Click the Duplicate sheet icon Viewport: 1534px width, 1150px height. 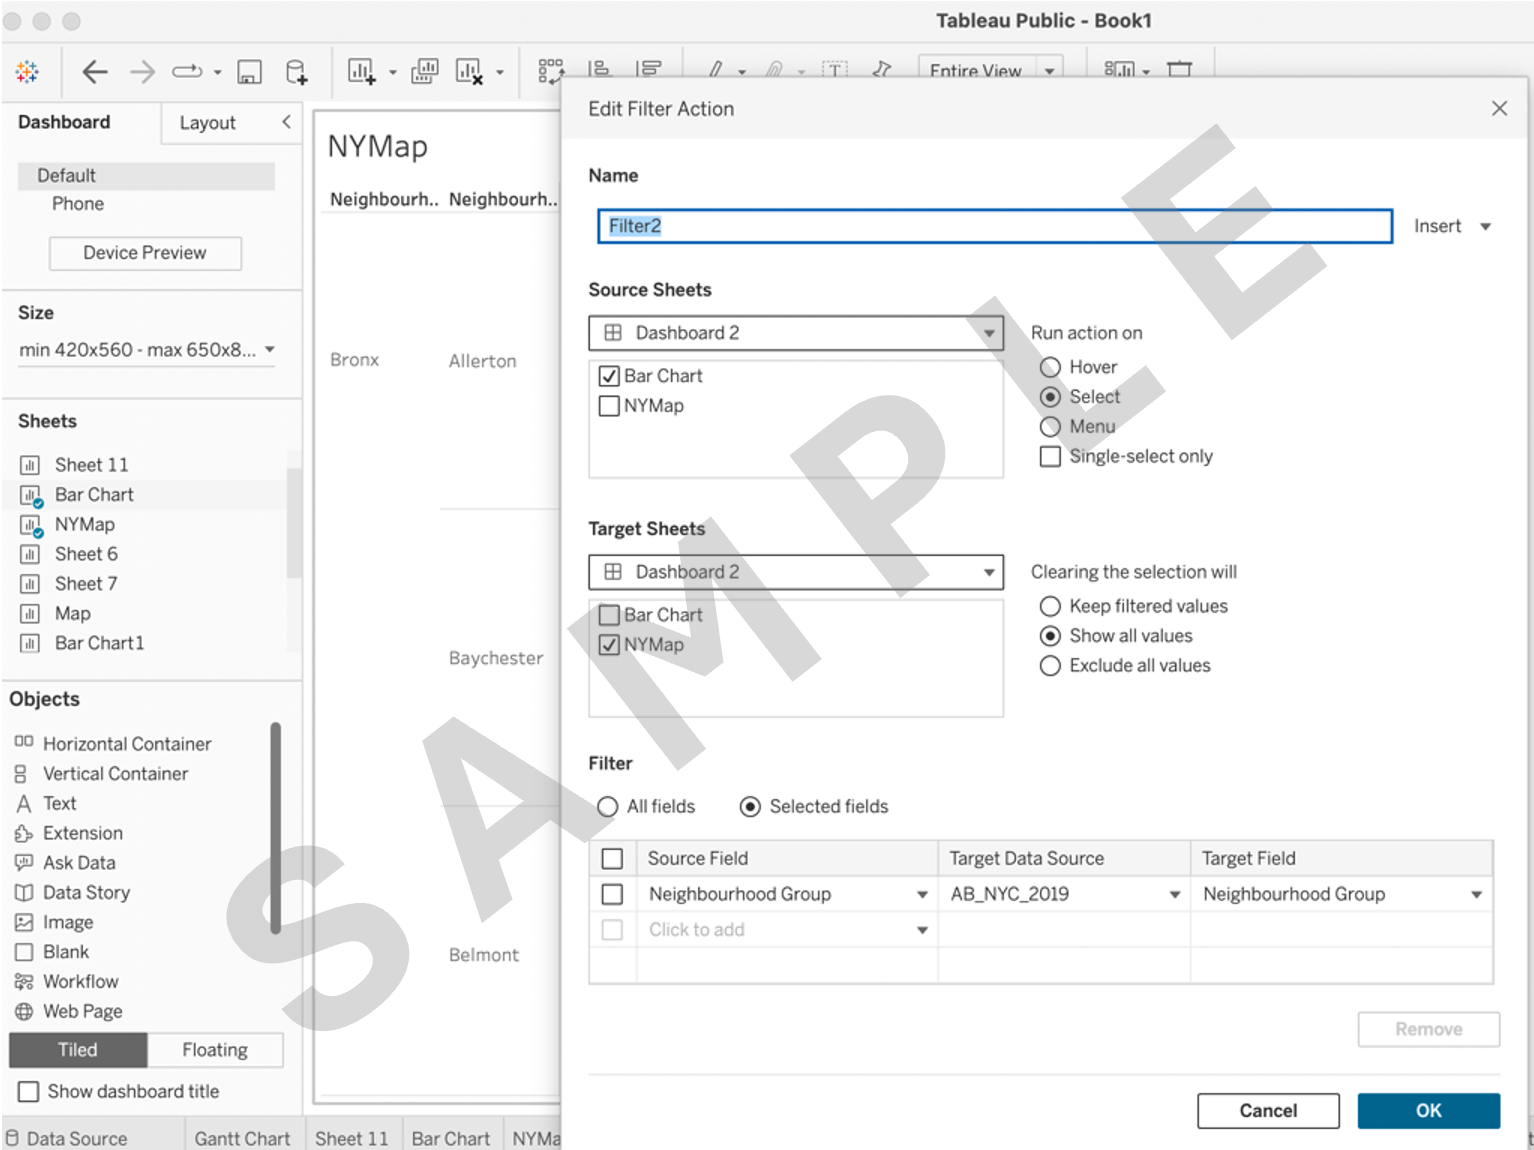(x=424, y=71)
